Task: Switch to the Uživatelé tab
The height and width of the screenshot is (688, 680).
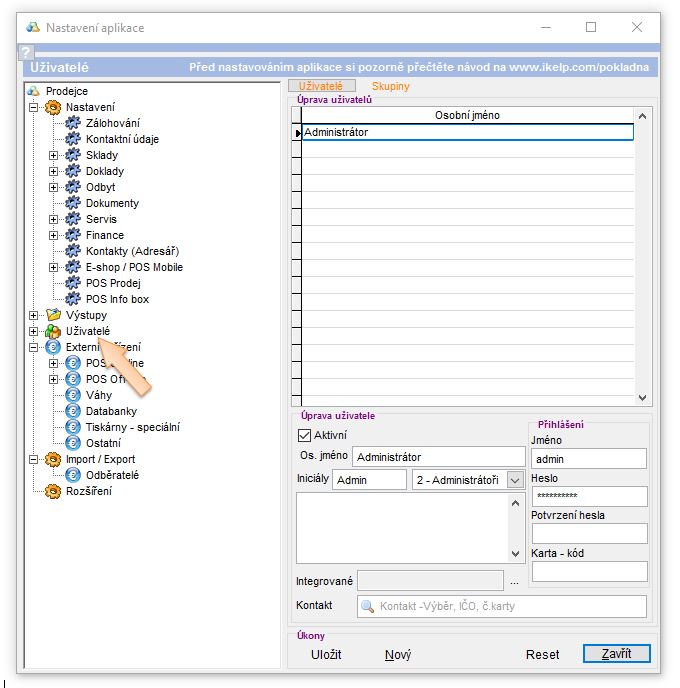Action: click(x=321, y=87)
